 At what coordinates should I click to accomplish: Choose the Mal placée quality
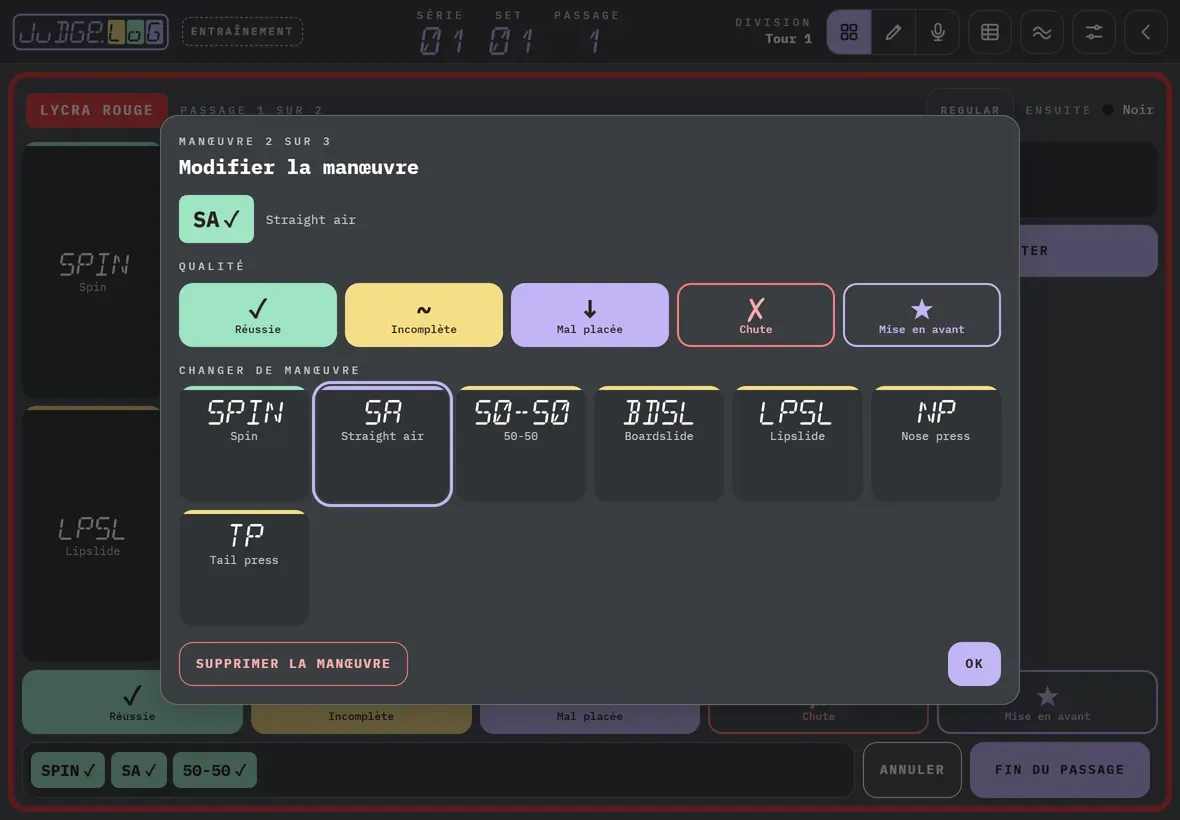pyautogui.click(x=589, y=315)
